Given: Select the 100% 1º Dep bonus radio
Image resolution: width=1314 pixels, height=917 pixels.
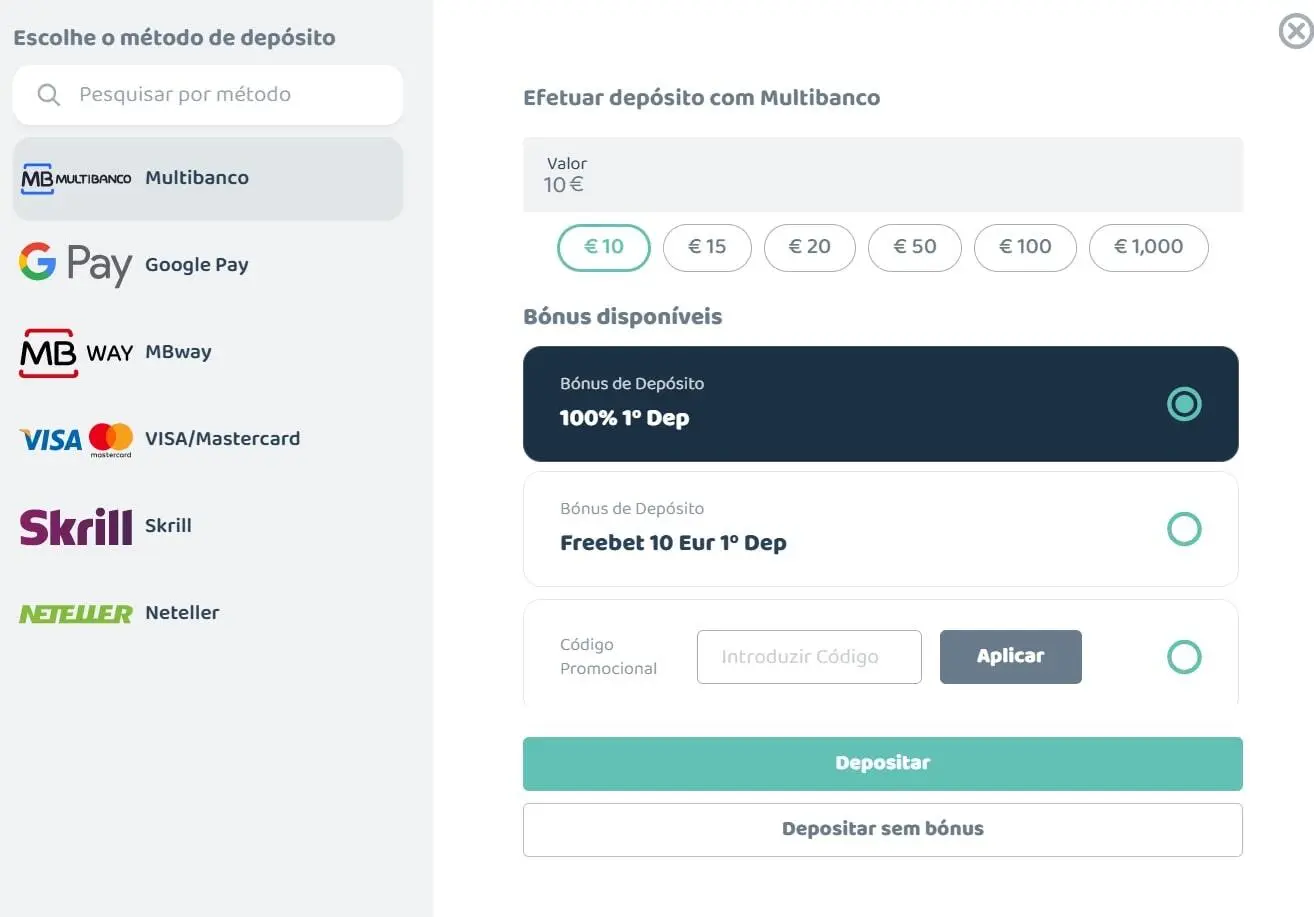Looking at the screenshot, I should (x=1184, y=404).
